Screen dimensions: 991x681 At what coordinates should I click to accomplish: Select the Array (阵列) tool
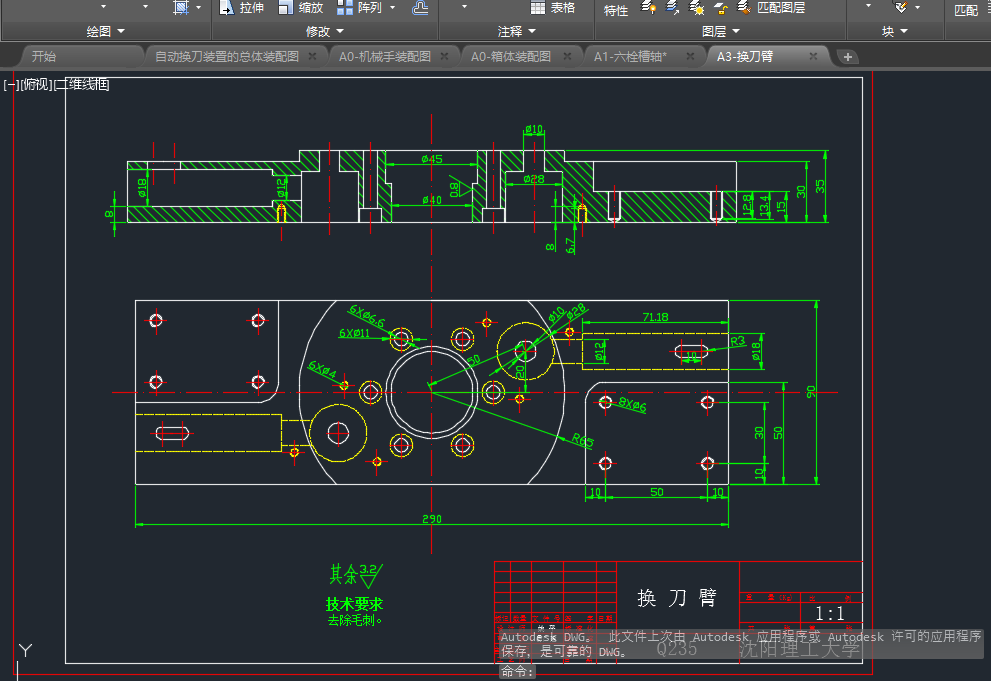(359, 8)
